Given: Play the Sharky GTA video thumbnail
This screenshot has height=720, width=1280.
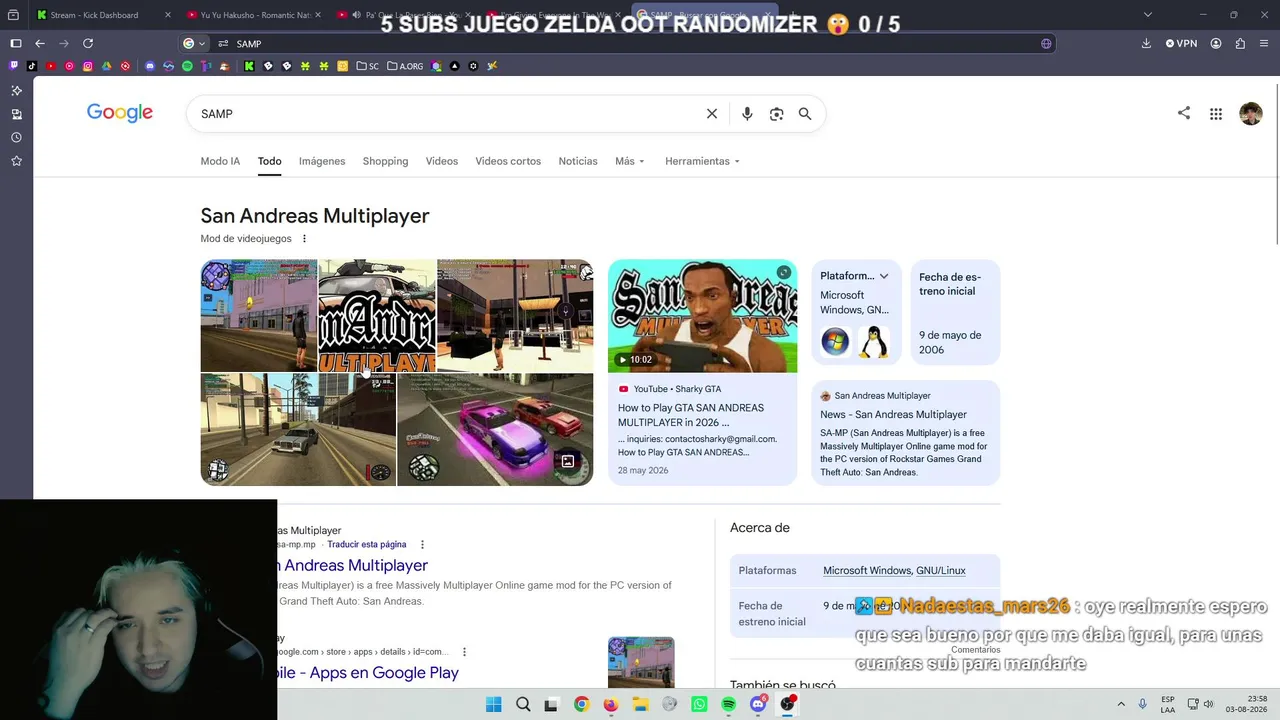Looking at the screenshot, I should (703, 316).
